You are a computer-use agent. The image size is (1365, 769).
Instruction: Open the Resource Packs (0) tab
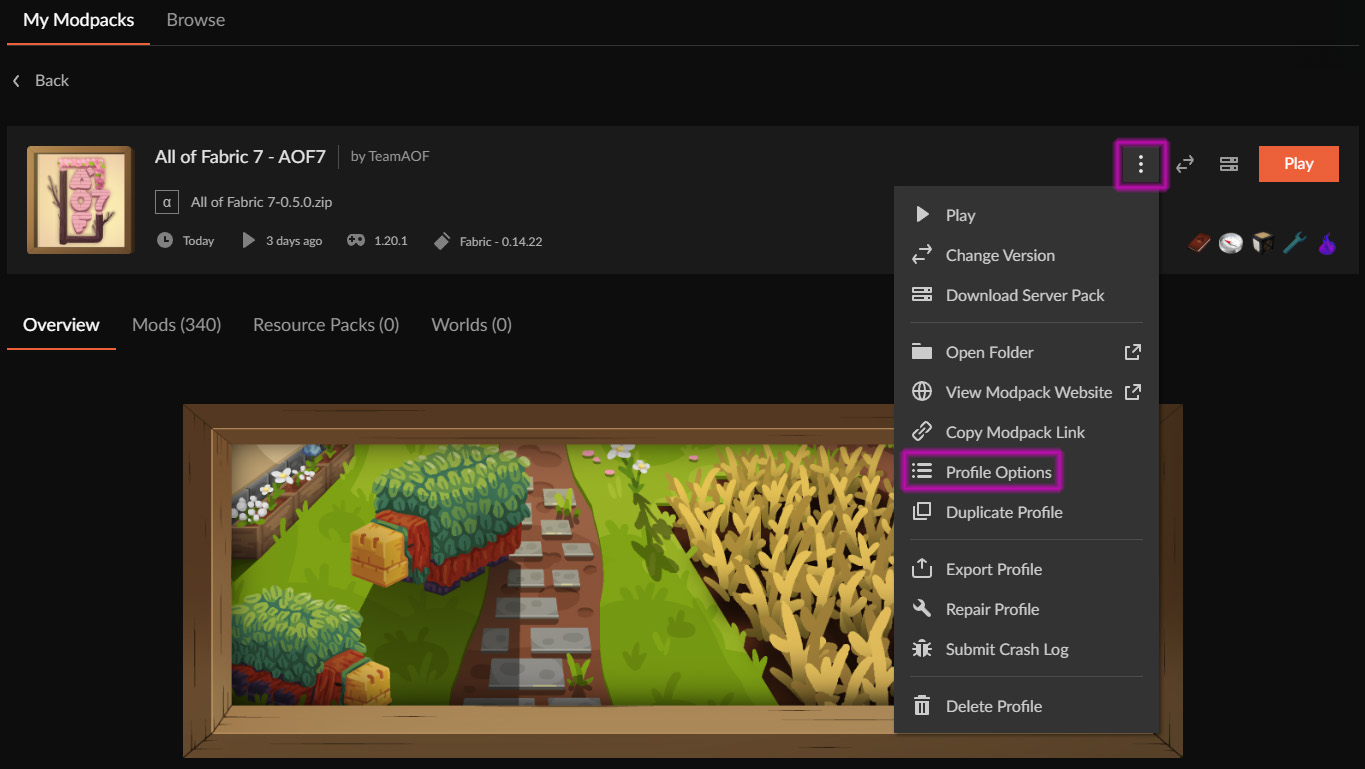click(326, 325)
